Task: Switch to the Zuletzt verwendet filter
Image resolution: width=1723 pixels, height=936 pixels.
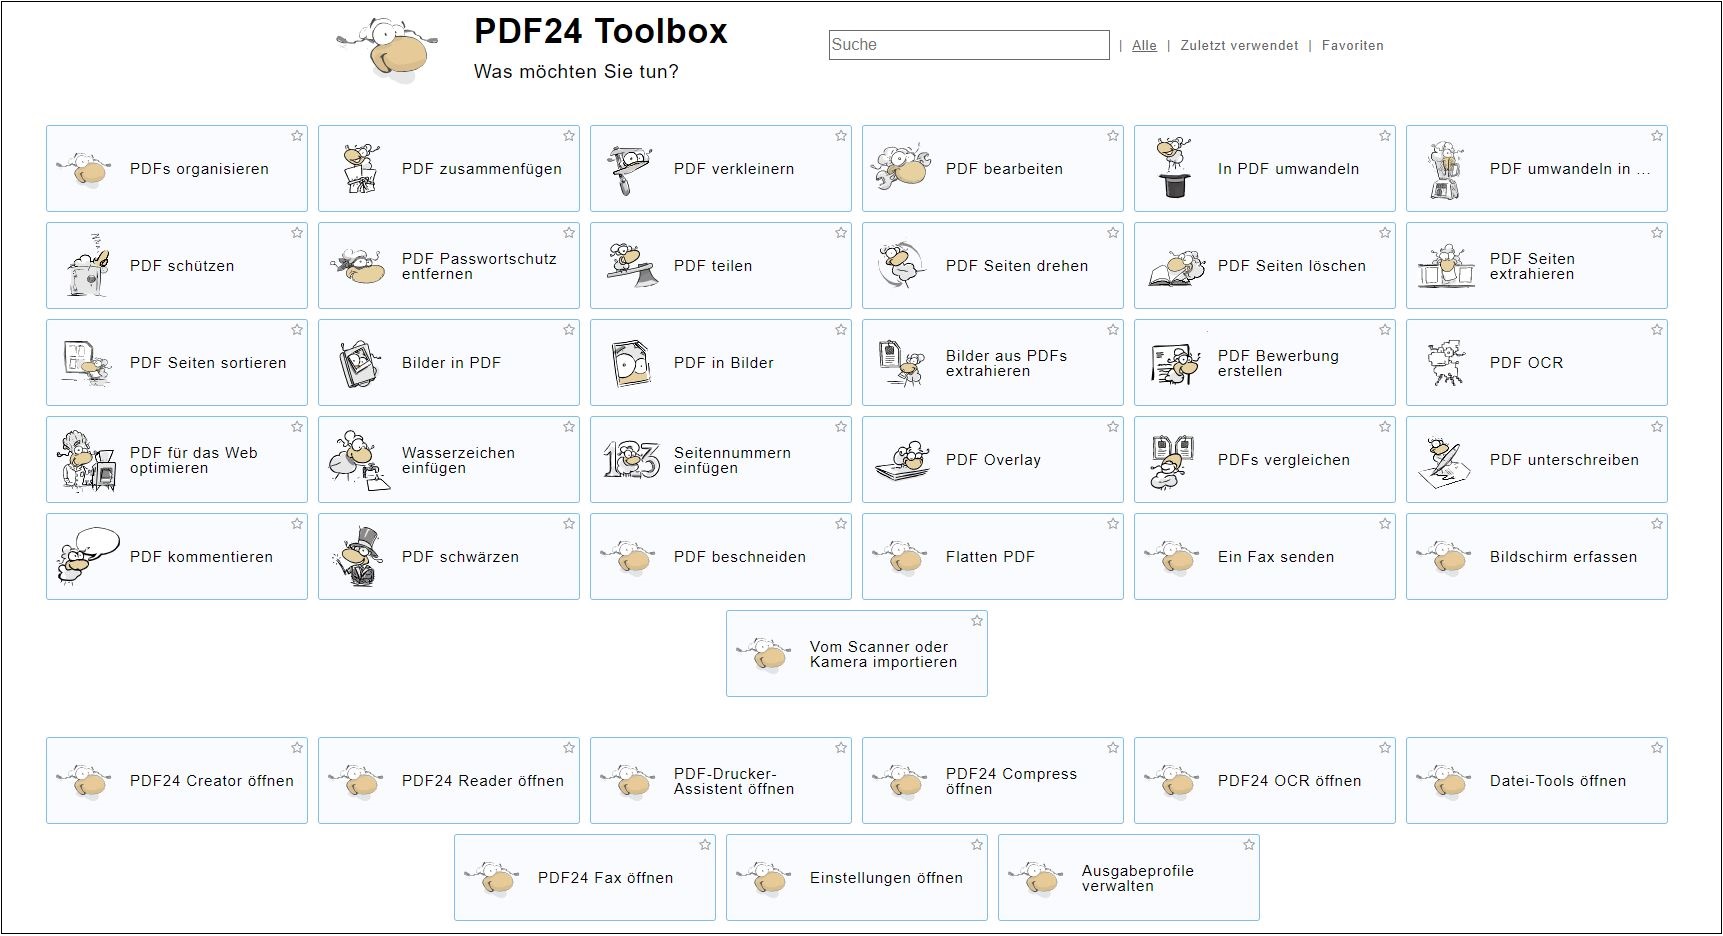Action: [x=1239, y=46]
